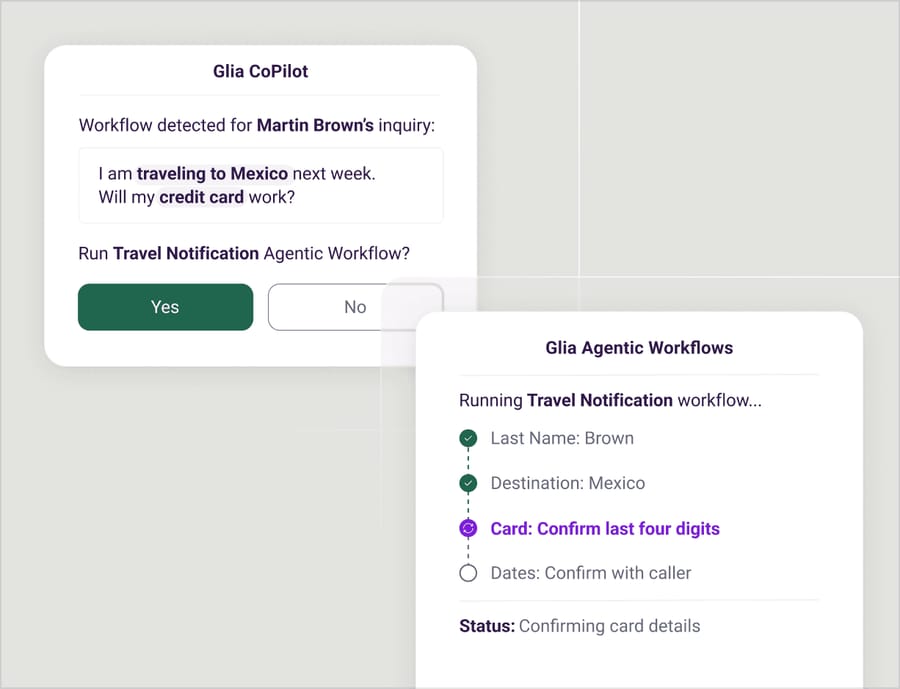Click the green Yes button
The width and height of the screenshot is (900, 689).
click(165, 307)
